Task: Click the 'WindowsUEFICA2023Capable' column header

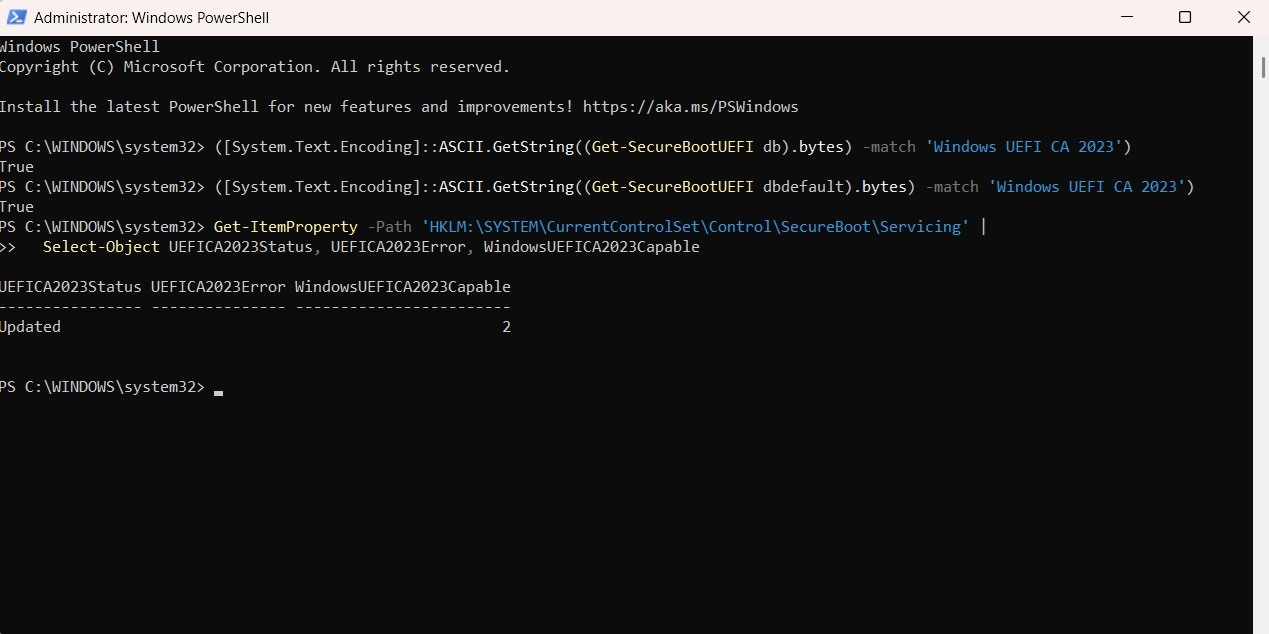Action: tap(403, 287)
